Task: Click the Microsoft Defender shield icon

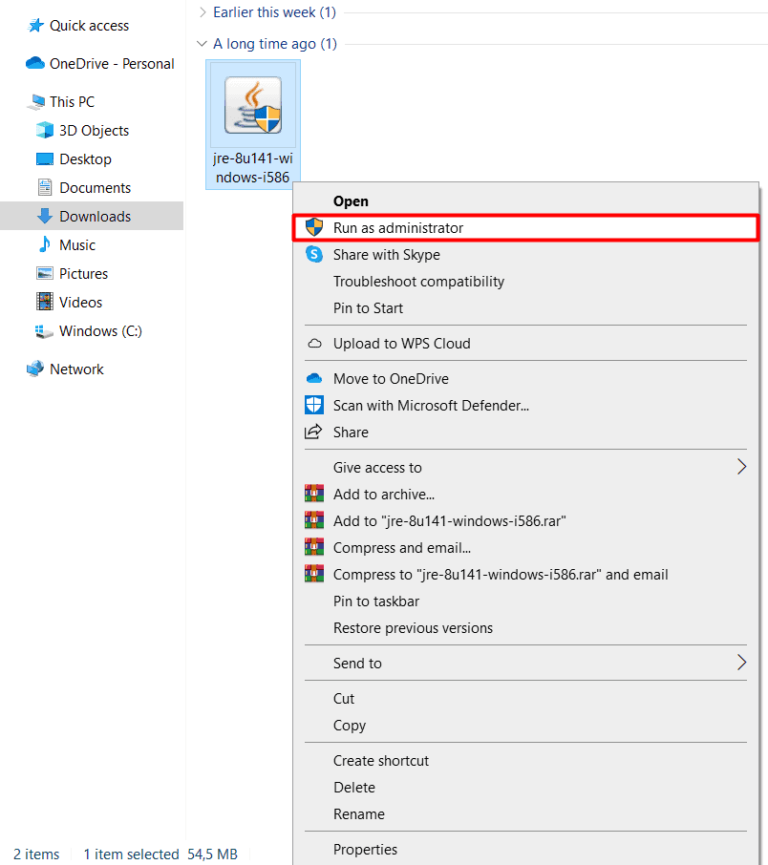Action: pos(314,405)
